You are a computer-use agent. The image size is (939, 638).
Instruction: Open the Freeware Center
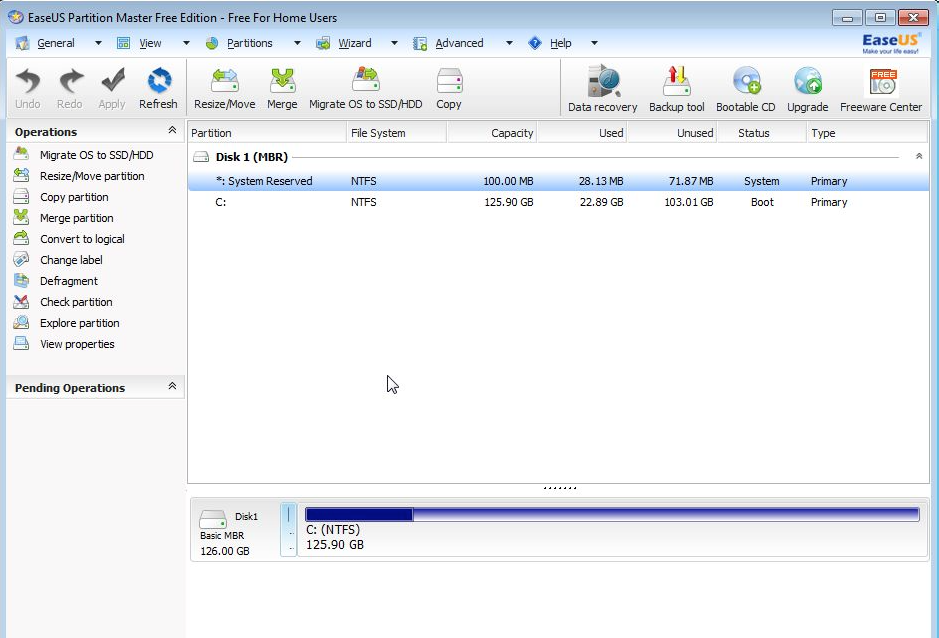(x=881, y=89)
